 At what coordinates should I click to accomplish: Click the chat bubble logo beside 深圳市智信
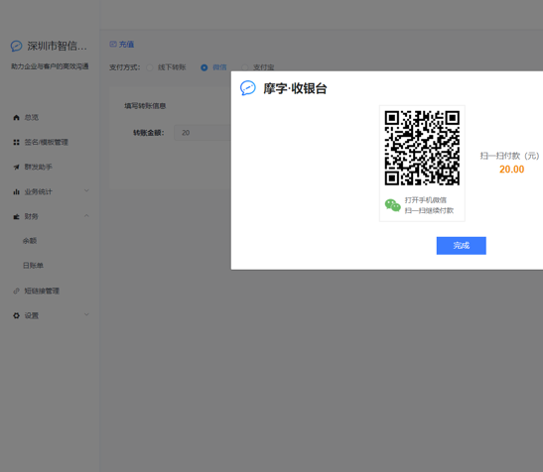16,46
